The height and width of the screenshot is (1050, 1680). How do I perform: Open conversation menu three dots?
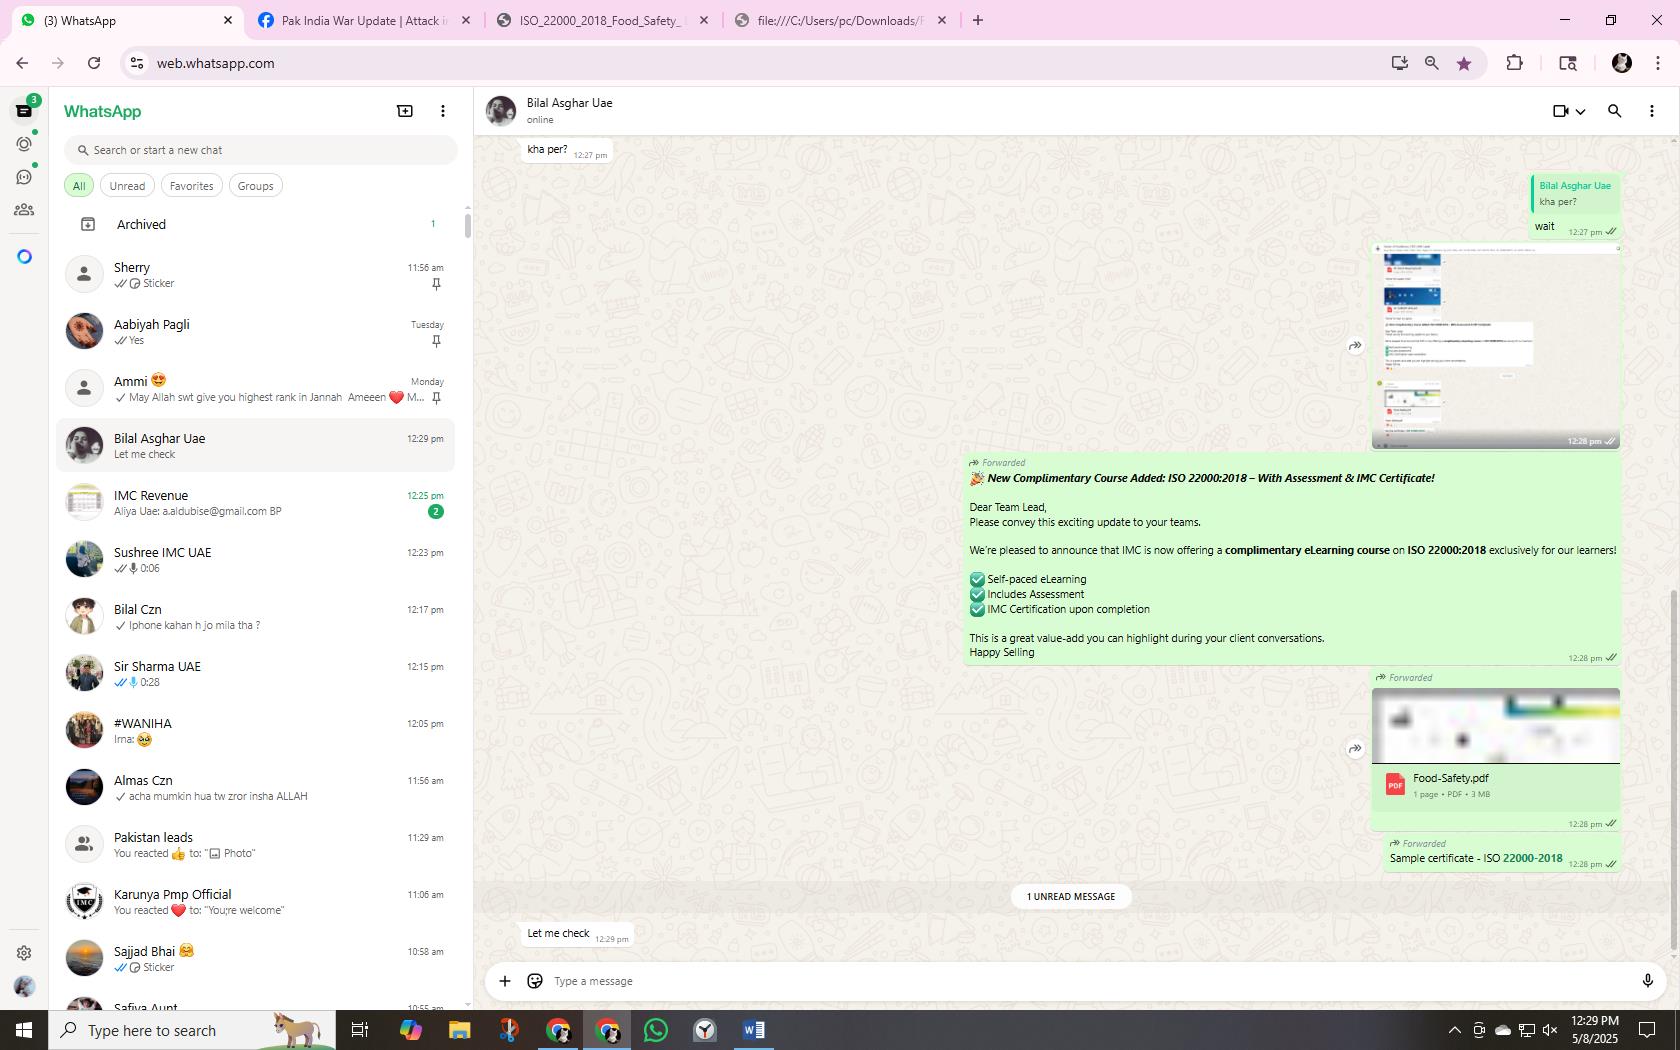pos(1651,111)
